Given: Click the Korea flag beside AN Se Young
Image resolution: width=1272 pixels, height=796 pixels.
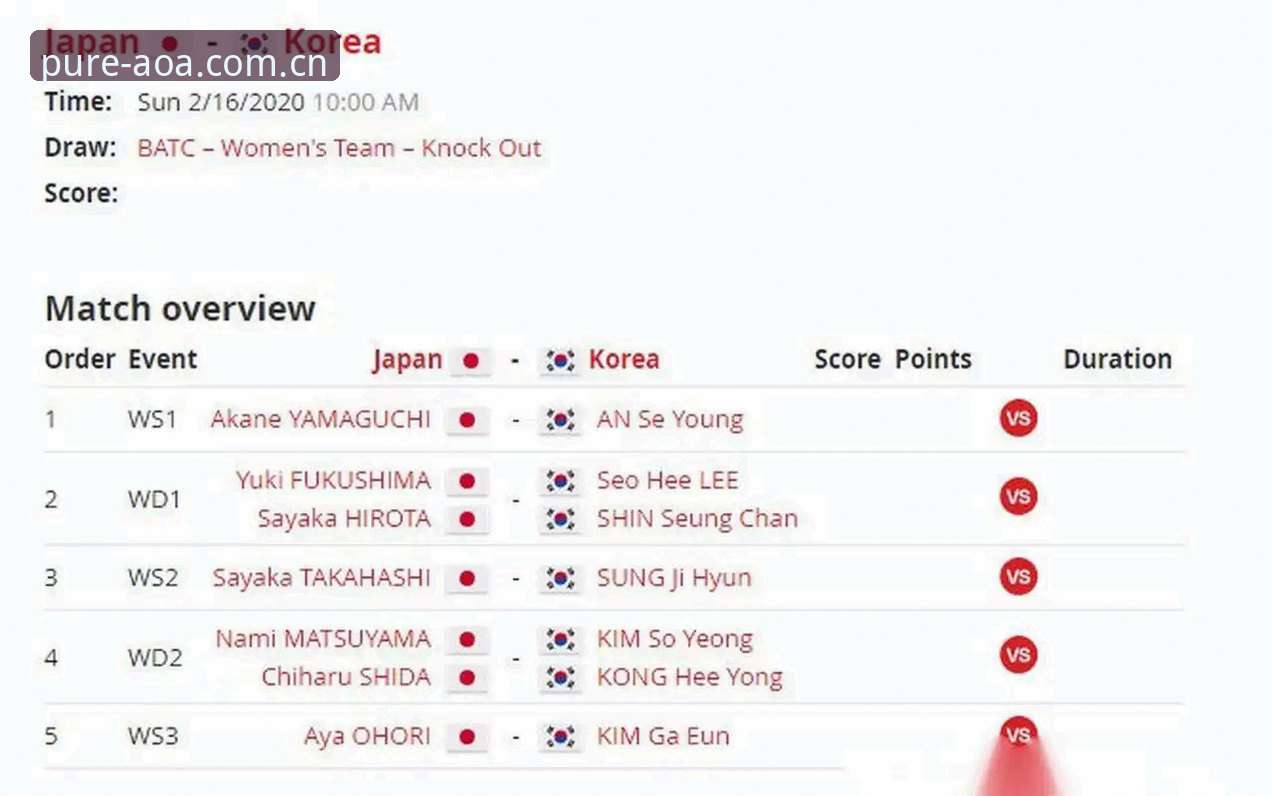Looking at the screenshot, I should 561,420.
